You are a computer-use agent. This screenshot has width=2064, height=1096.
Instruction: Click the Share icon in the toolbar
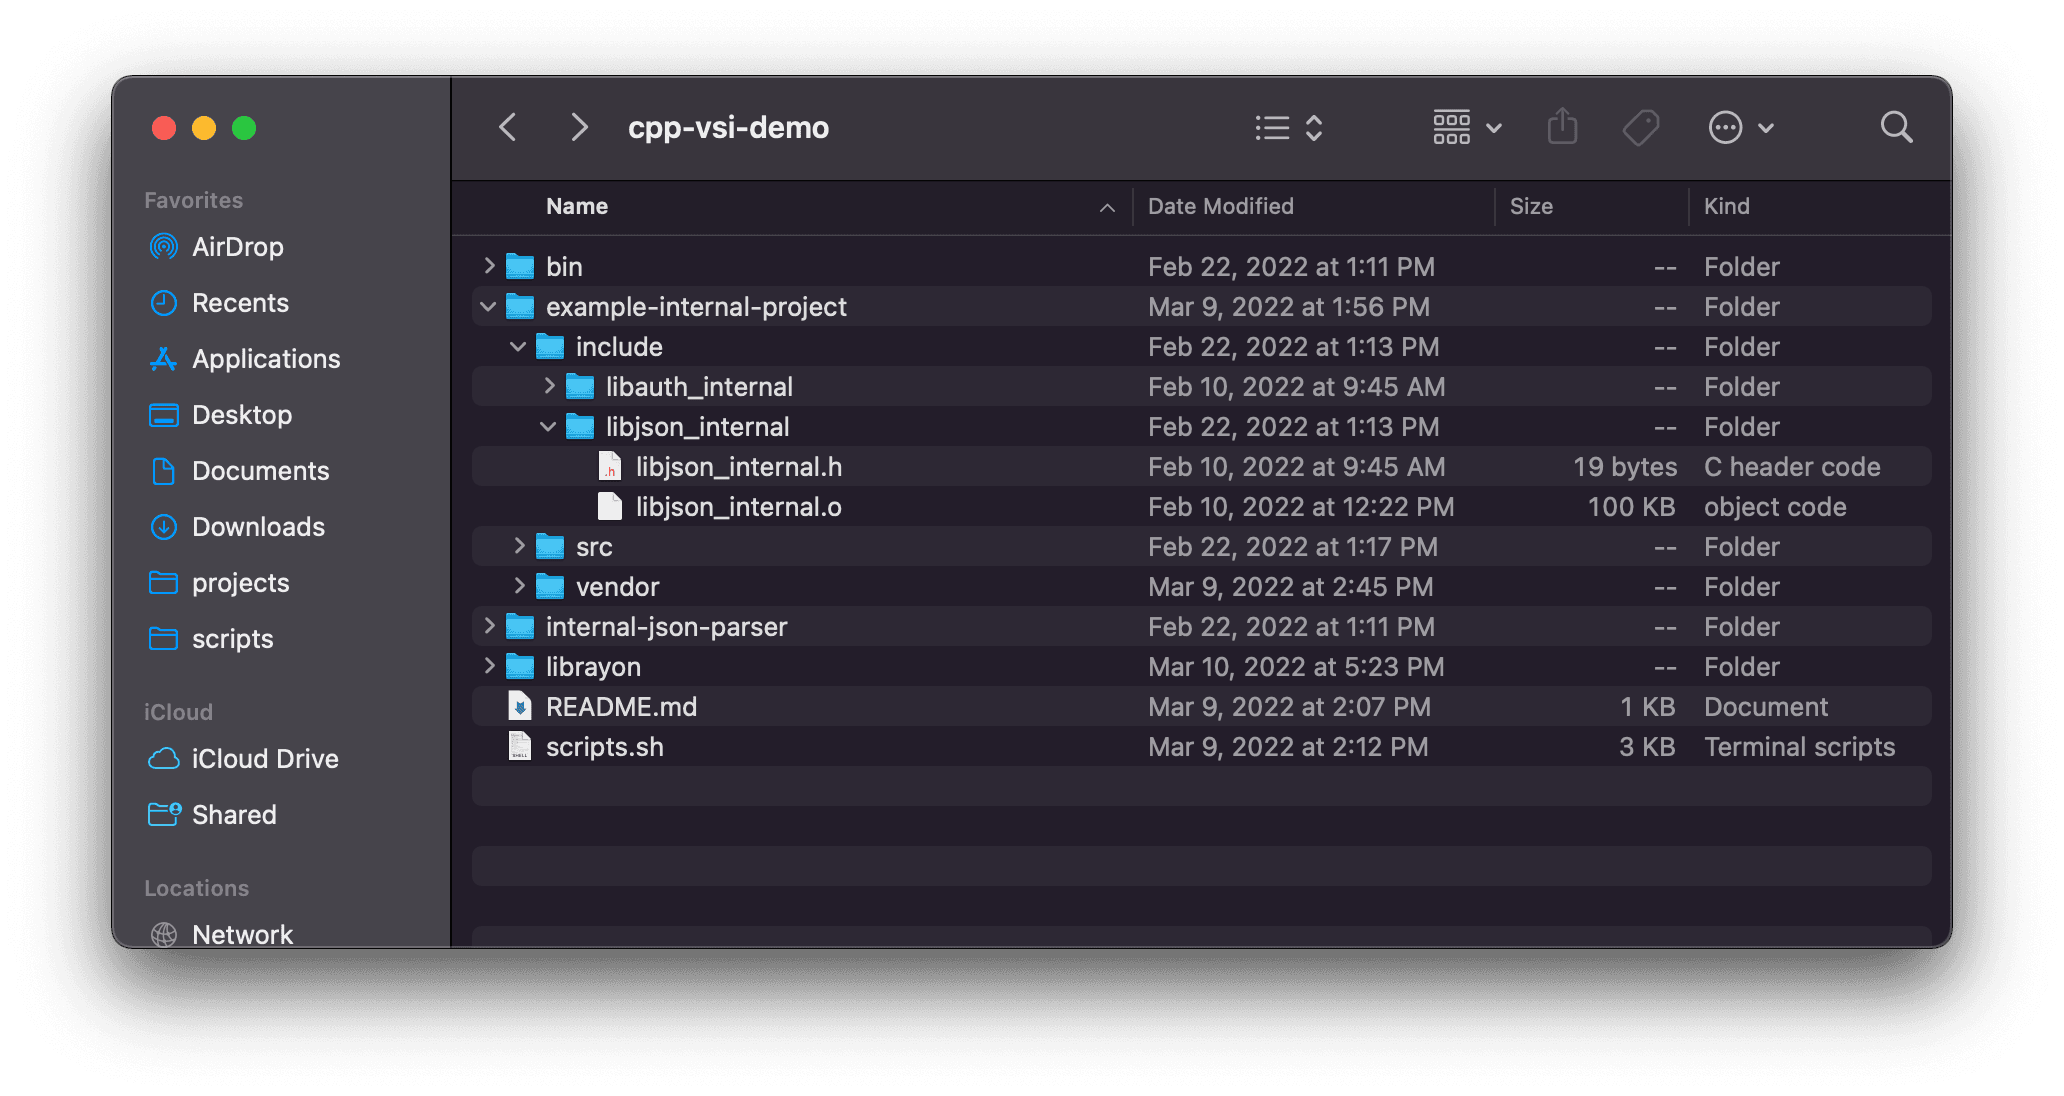[1562, 127]
